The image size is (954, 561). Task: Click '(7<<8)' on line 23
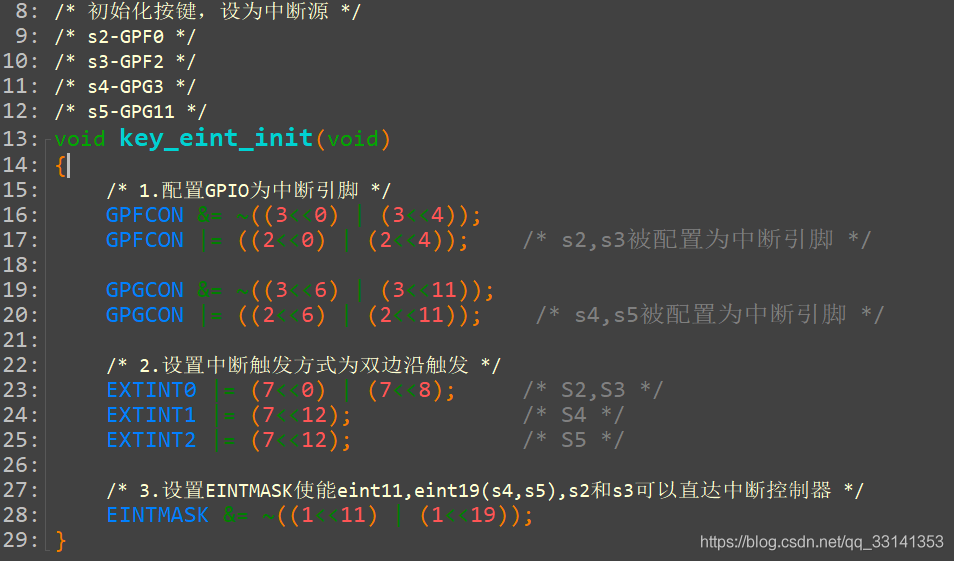pyautogui.click(x=406, y=389)
